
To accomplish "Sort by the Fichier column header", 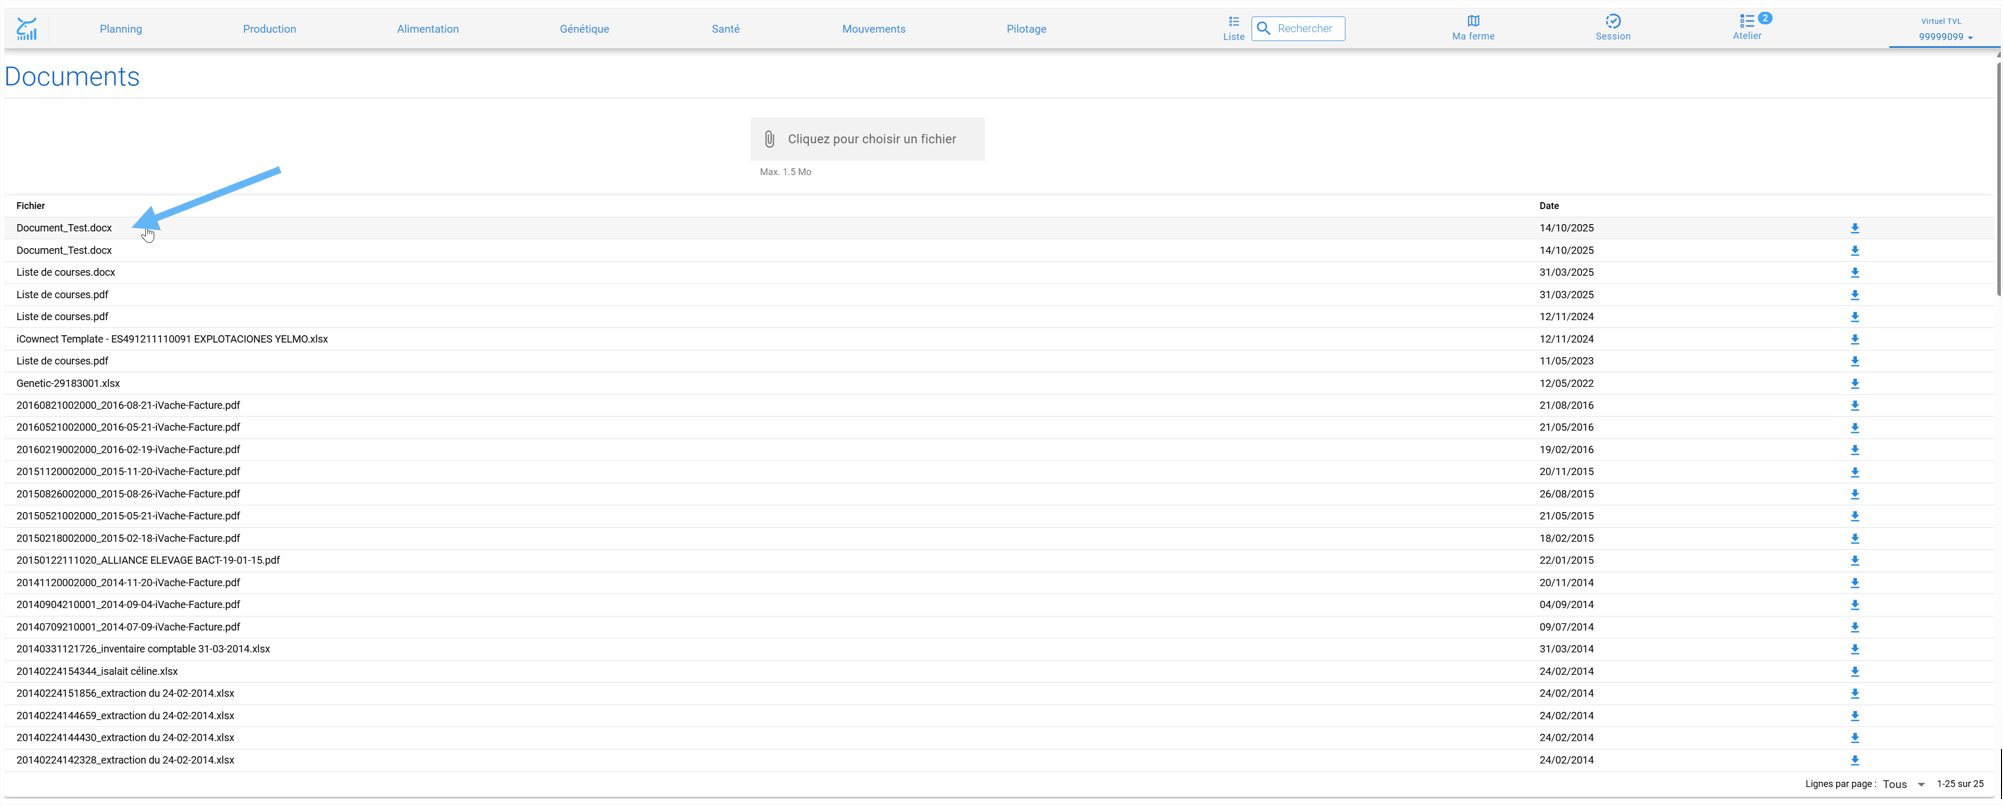I will (x=31, y=206).
